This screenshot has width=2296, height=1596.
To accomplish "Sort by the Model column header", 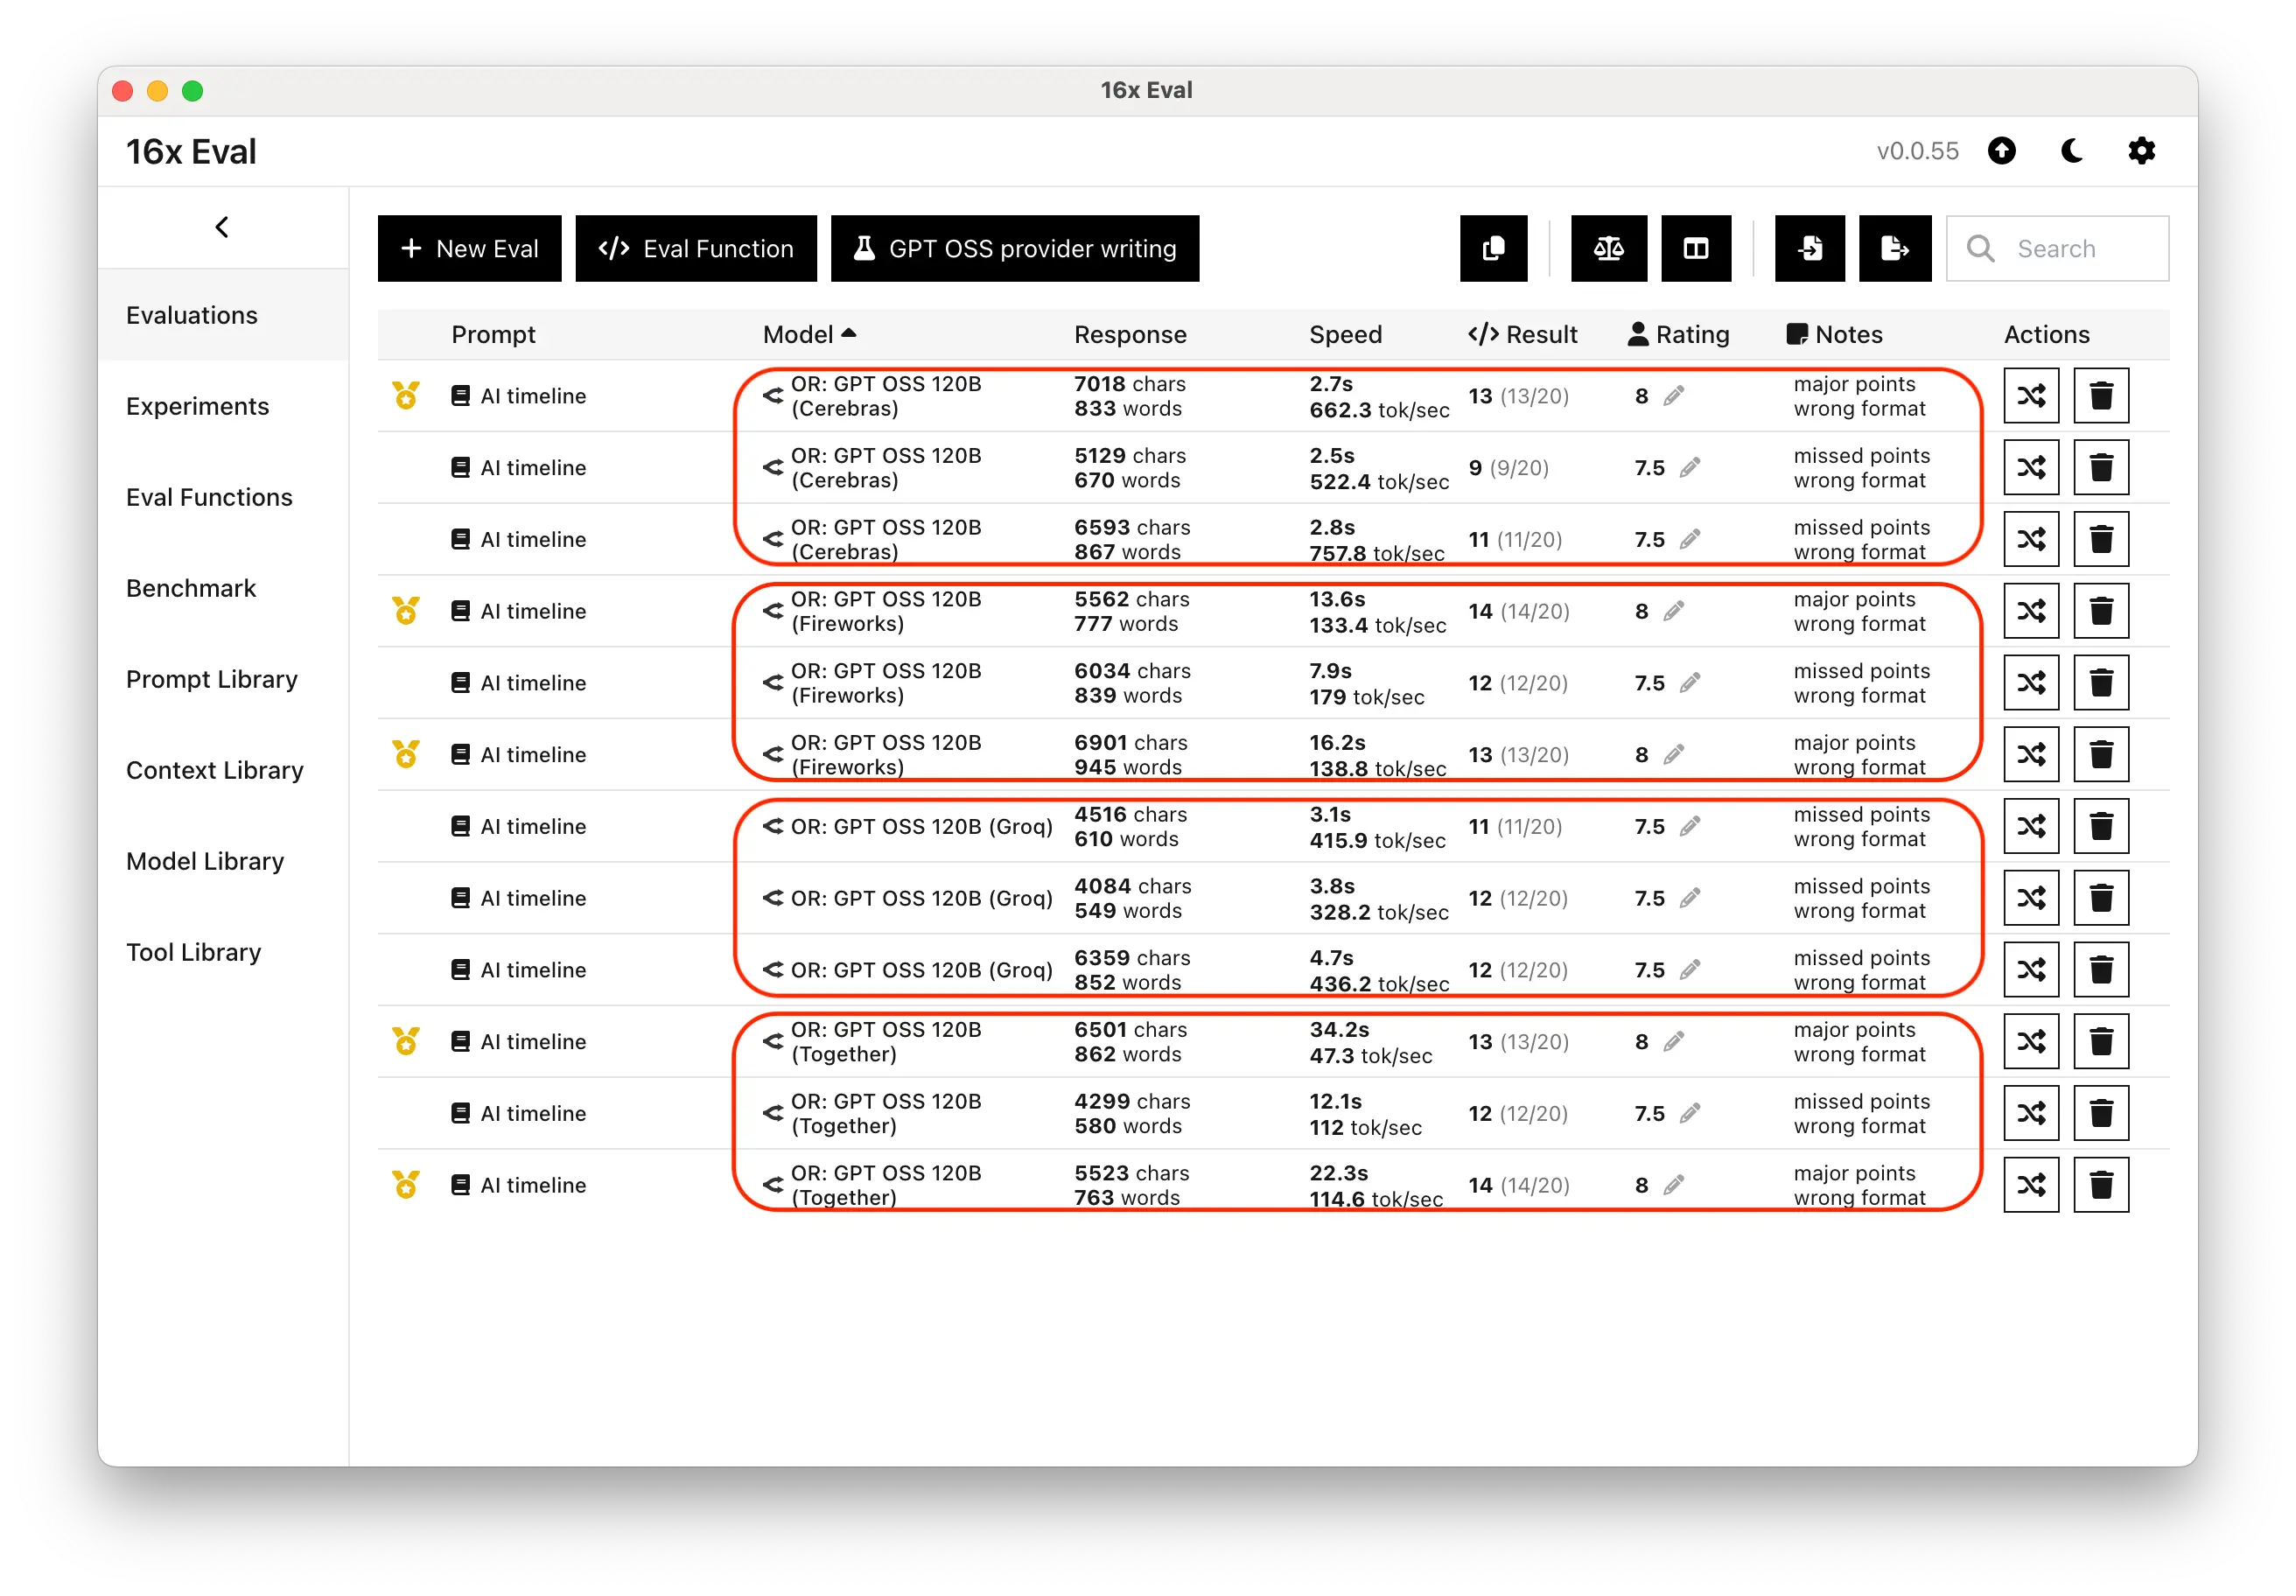I will 809,334.
